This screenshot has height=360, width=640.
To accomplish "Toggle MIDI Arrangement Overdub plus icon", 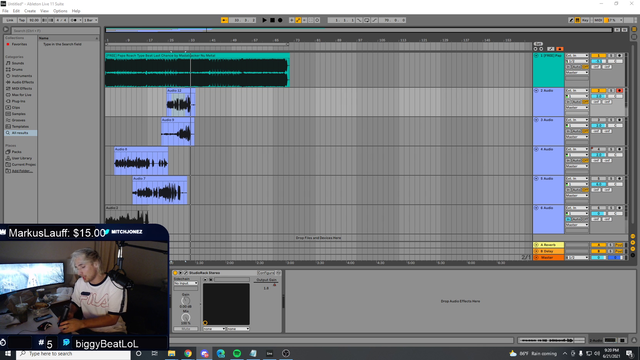I will pyautogui.click(x=291, y=20).
